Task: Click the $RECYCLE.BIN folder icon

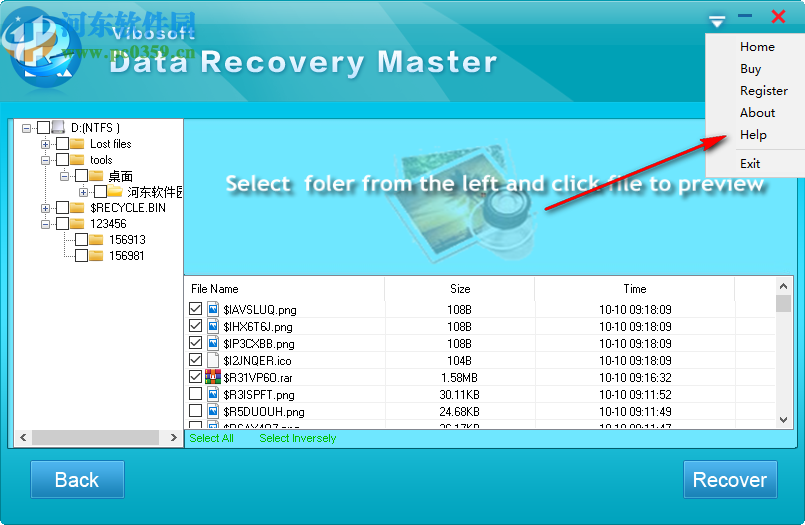Action: point(77,207)
